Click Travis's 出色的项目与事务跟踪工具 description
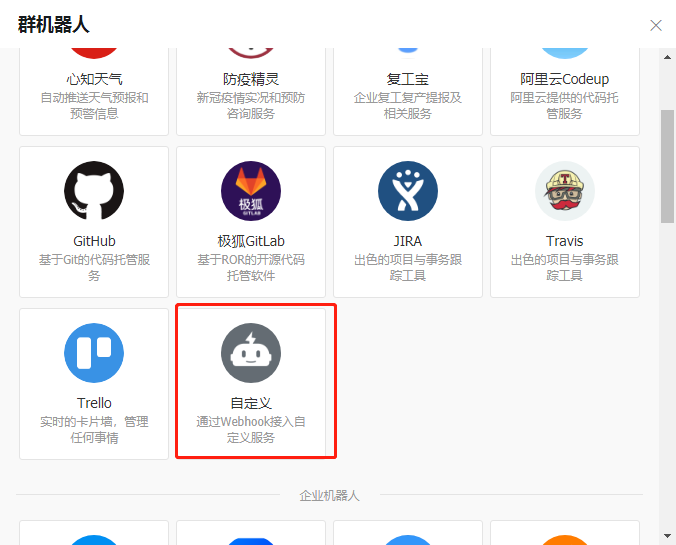Screen dimensions: 676x545 pos(565,267)
